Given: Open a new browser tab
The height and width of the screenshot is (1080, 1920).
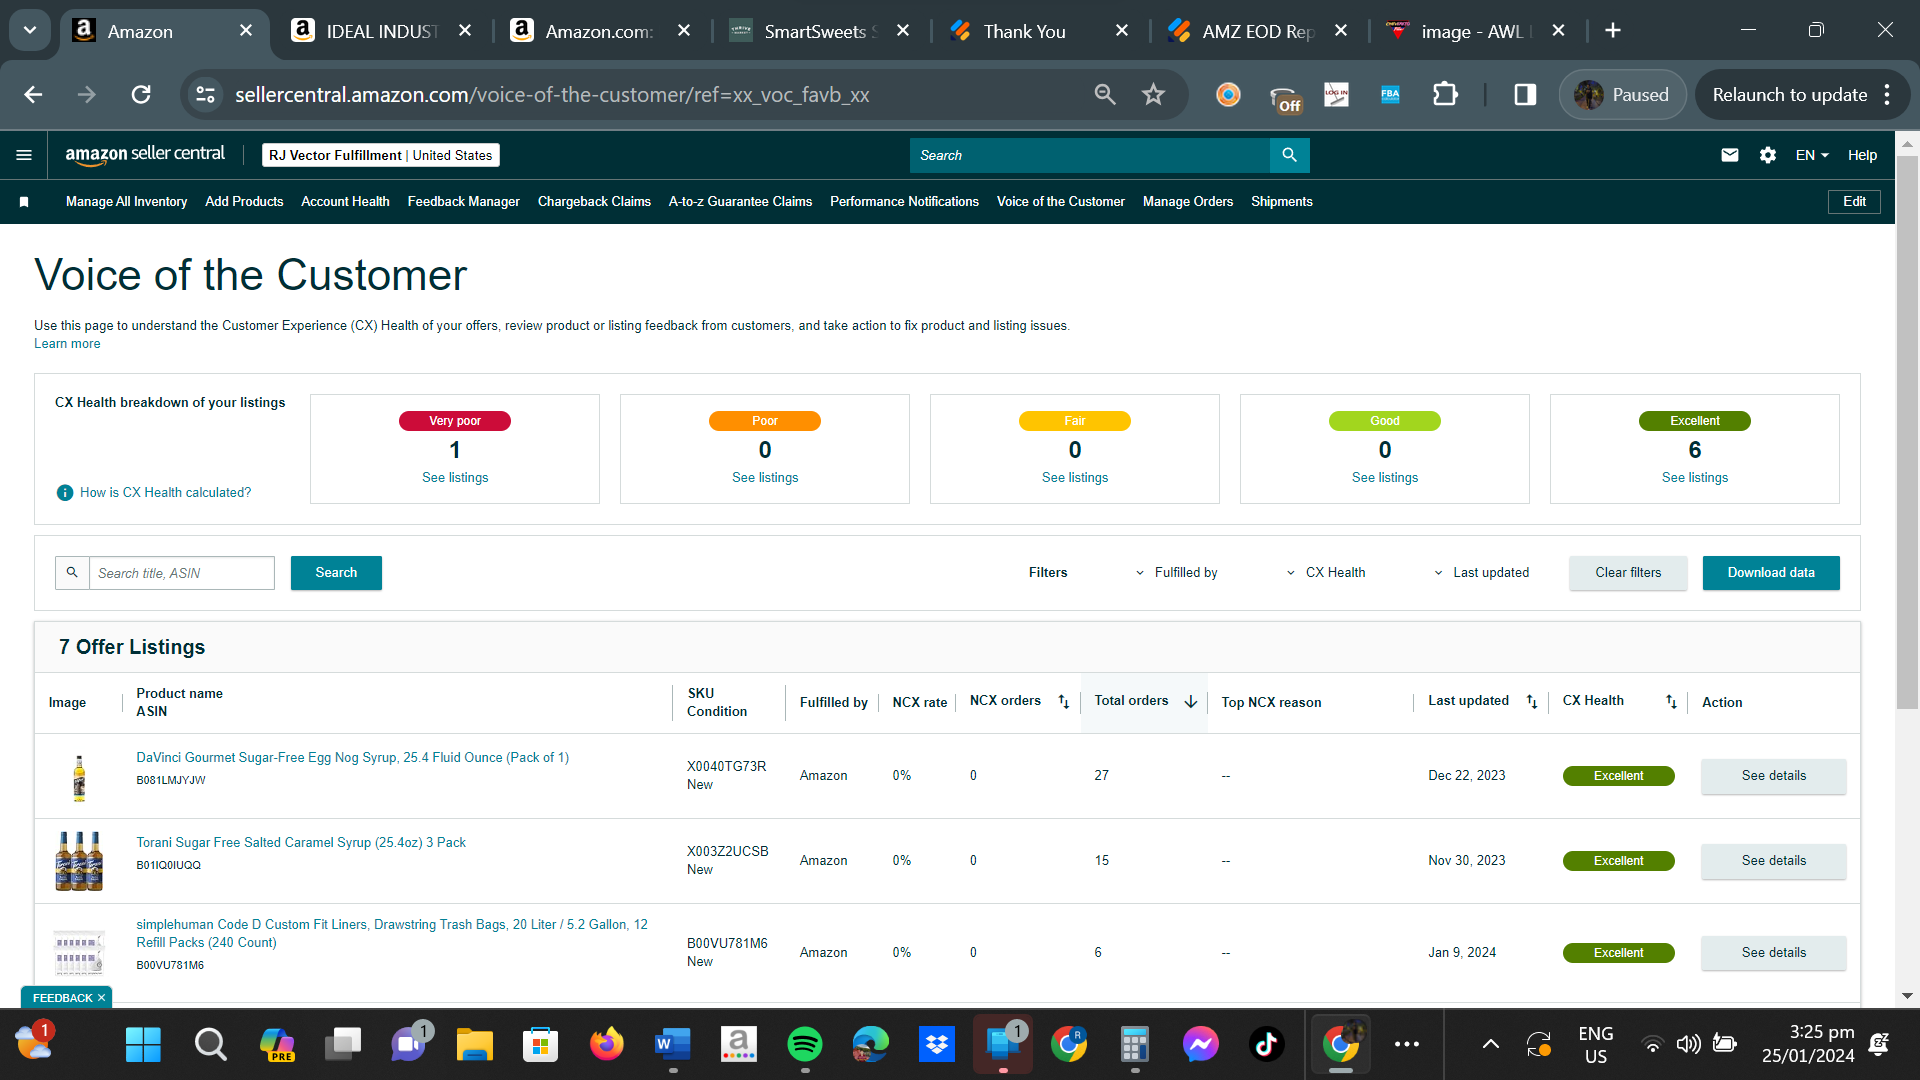Looking at the screenshot, I should click(1613, 31).
